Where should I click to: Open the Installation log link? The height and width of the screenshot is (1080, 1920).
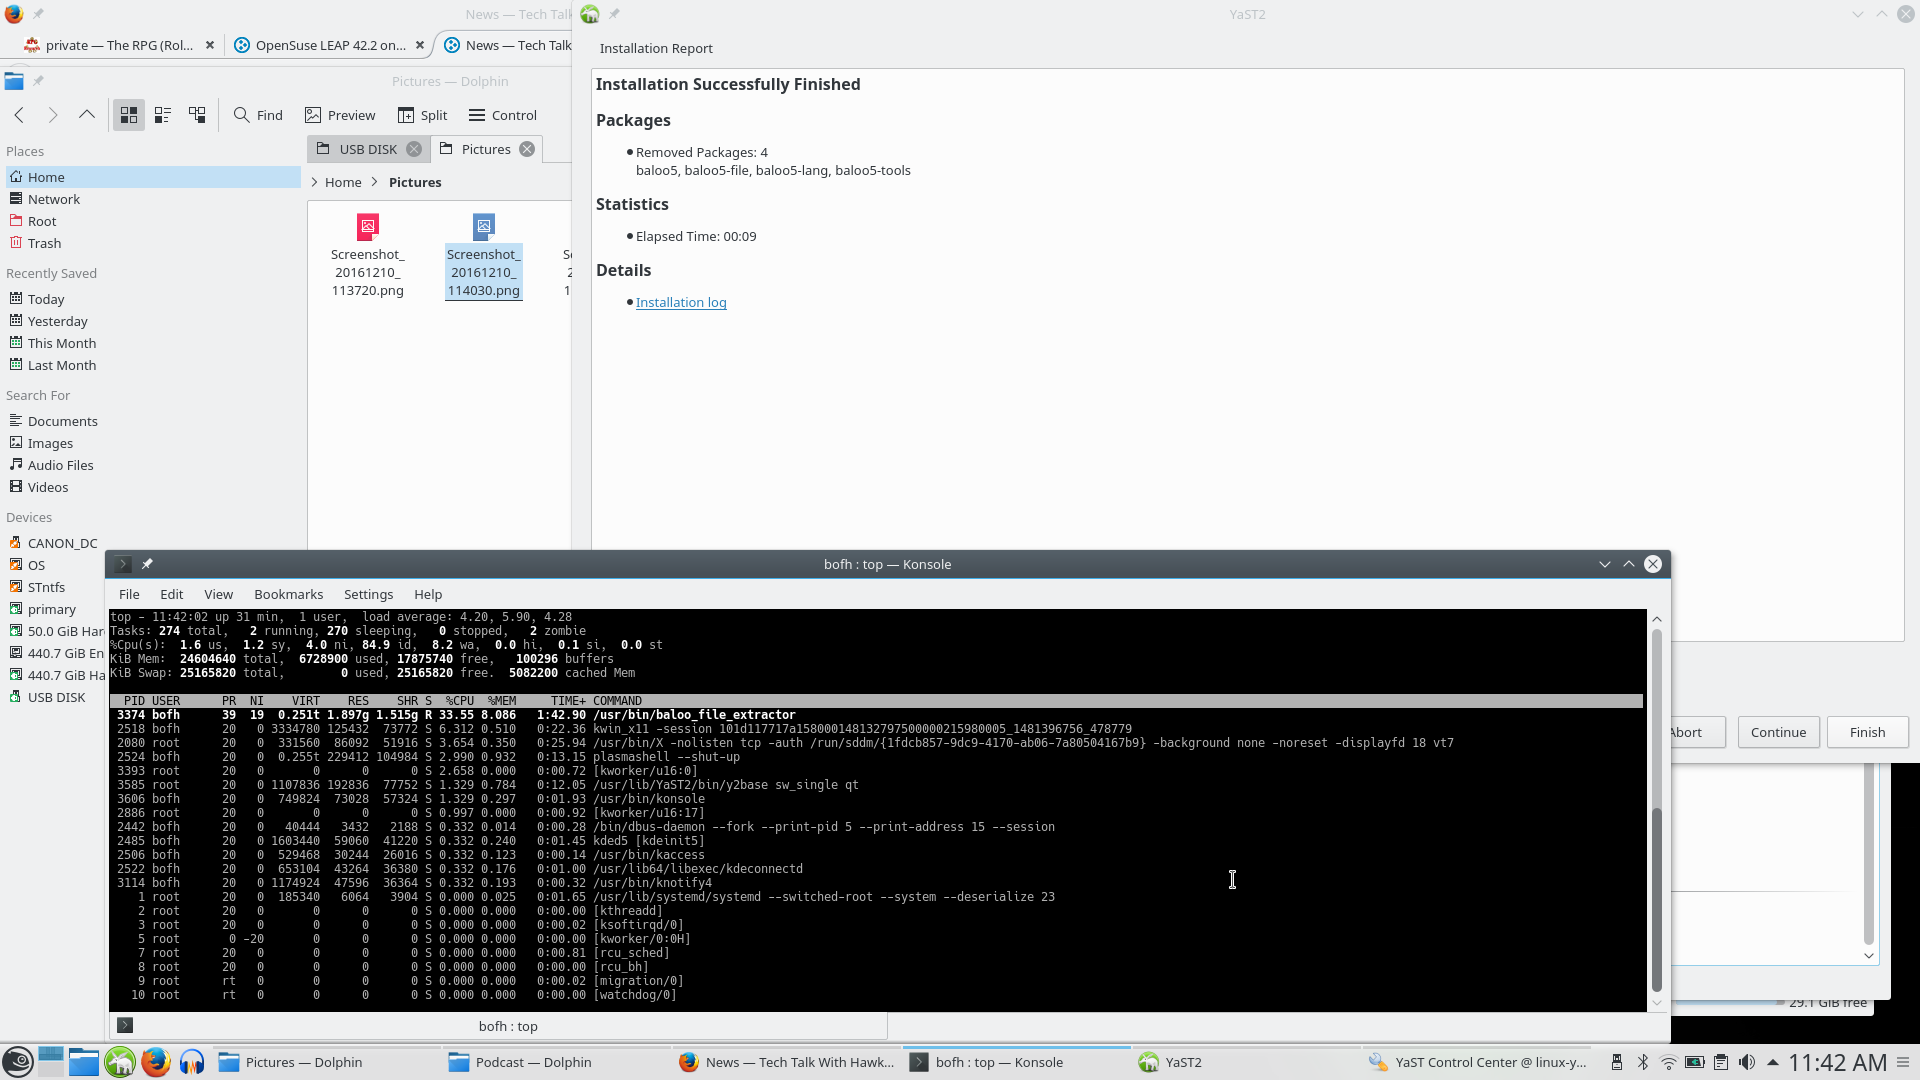pos(681,302)
